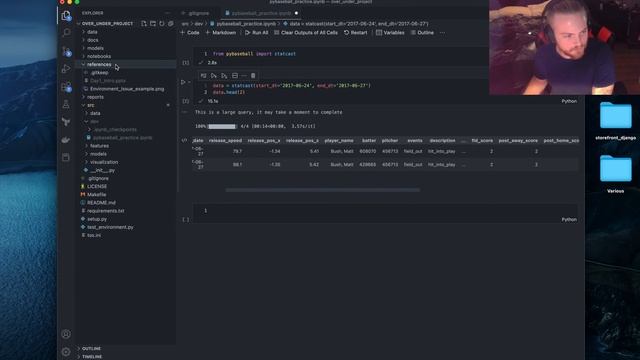The height and width of the screenshot is (360, 640).
Task: Open the Extensions view icon
Action: click(66, 87)
